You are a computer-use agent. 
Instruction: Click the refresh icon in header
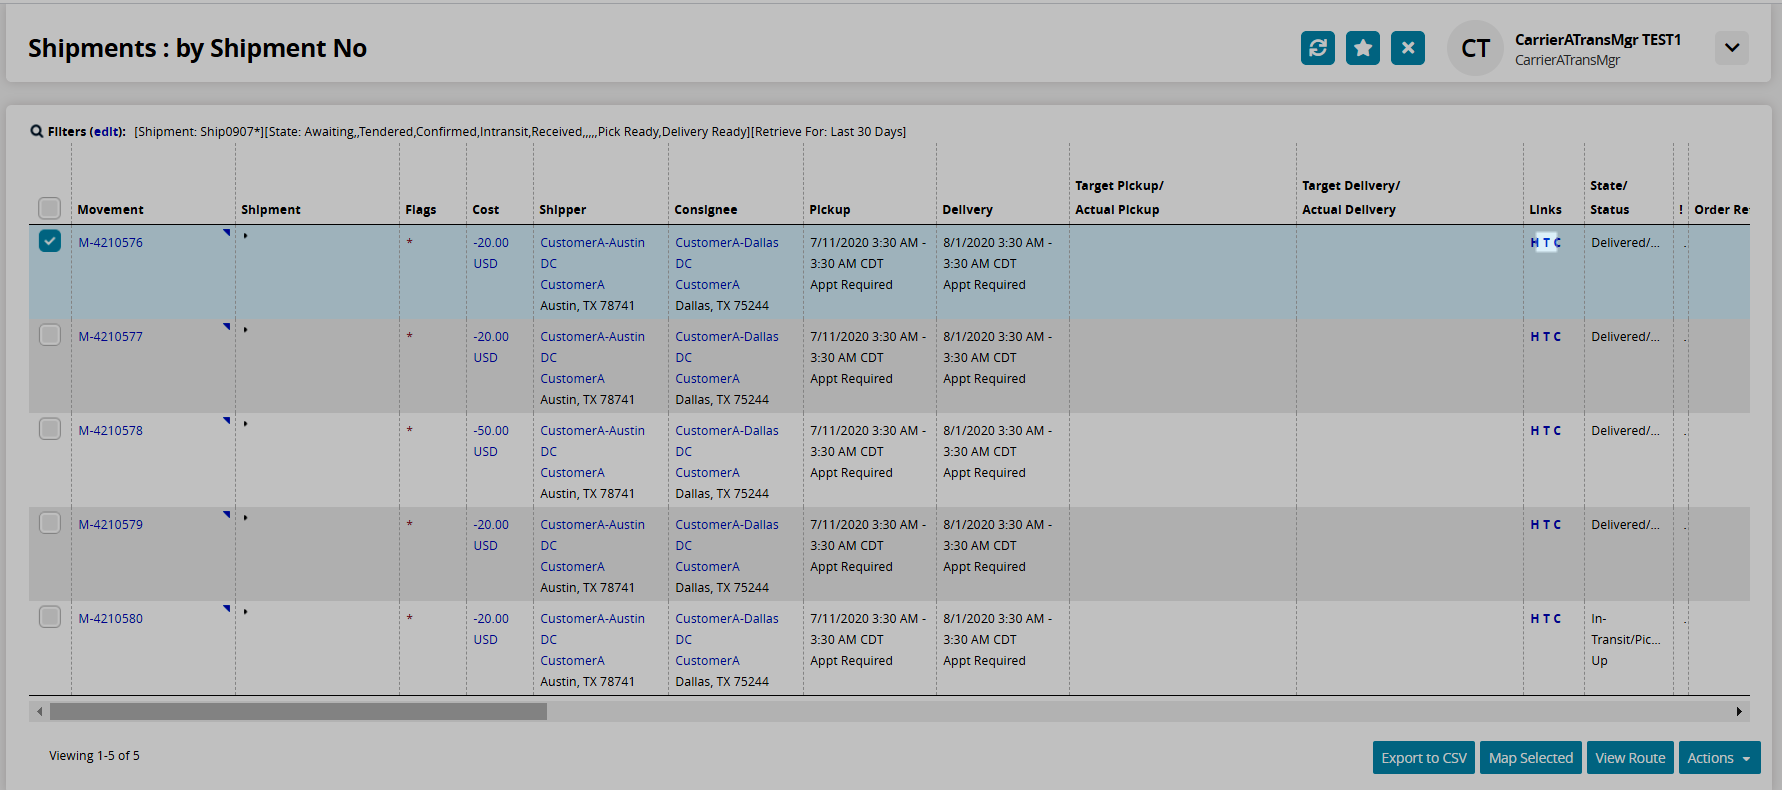(1317, 48)
